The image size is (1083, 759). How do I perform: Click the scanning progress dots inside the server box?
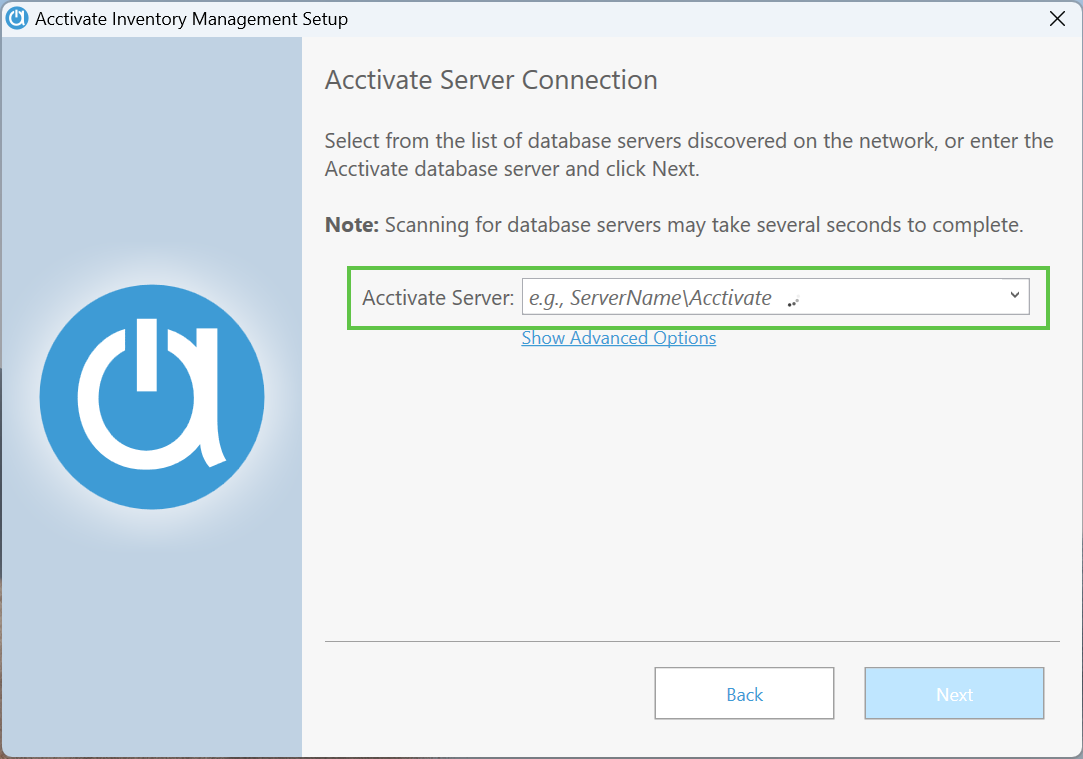(x=791, y=298)
